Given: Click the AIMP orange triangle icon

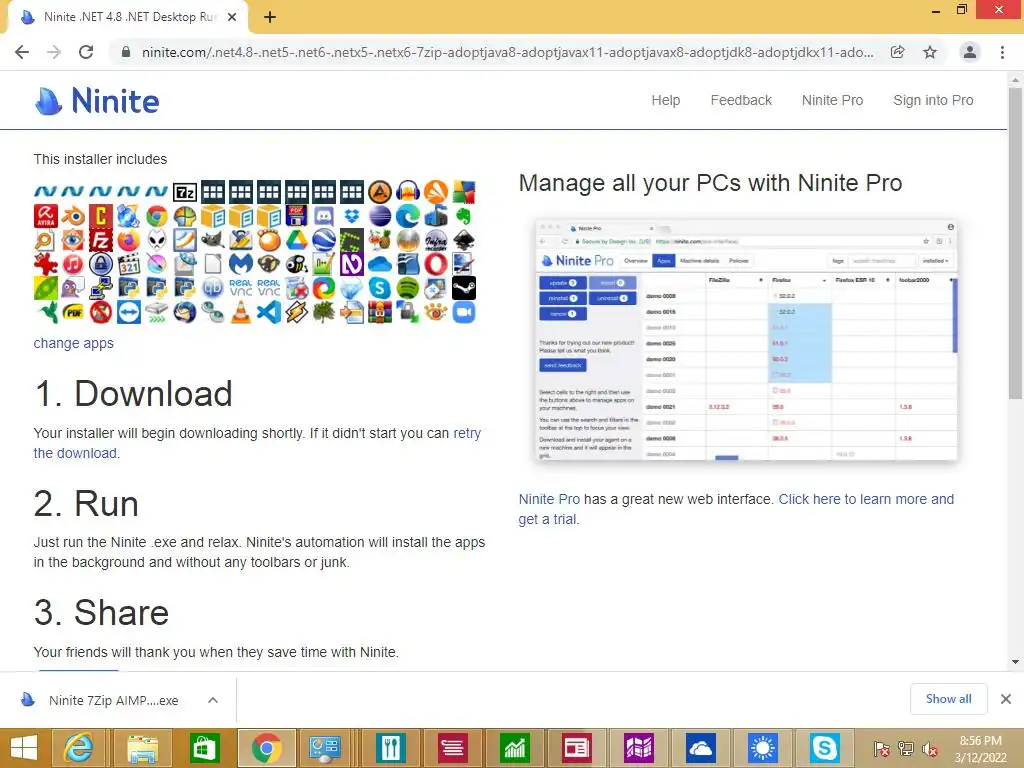Looking at the screenshot, I should [x=379, y=192].
